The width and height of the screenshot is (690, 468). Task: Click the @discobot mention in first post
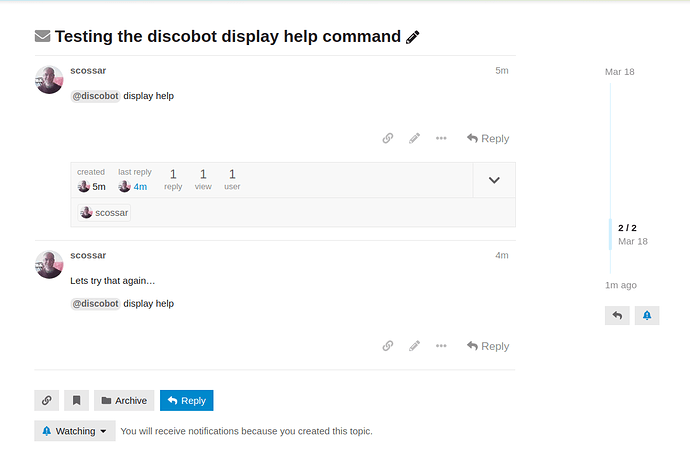[95, 96]
